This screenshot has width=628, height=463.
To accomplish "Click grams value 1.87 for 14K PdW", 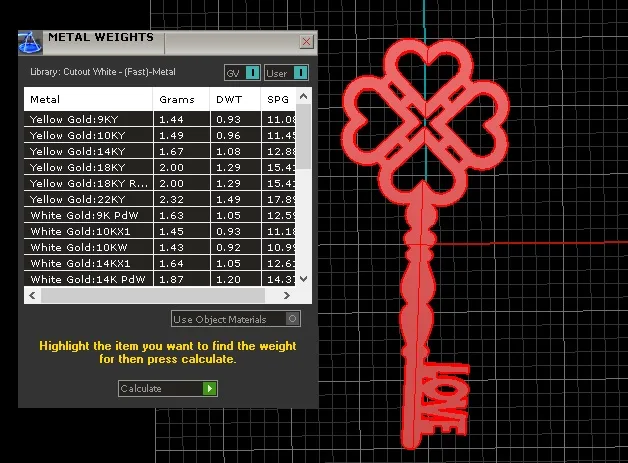I will [x=171, y=280].
